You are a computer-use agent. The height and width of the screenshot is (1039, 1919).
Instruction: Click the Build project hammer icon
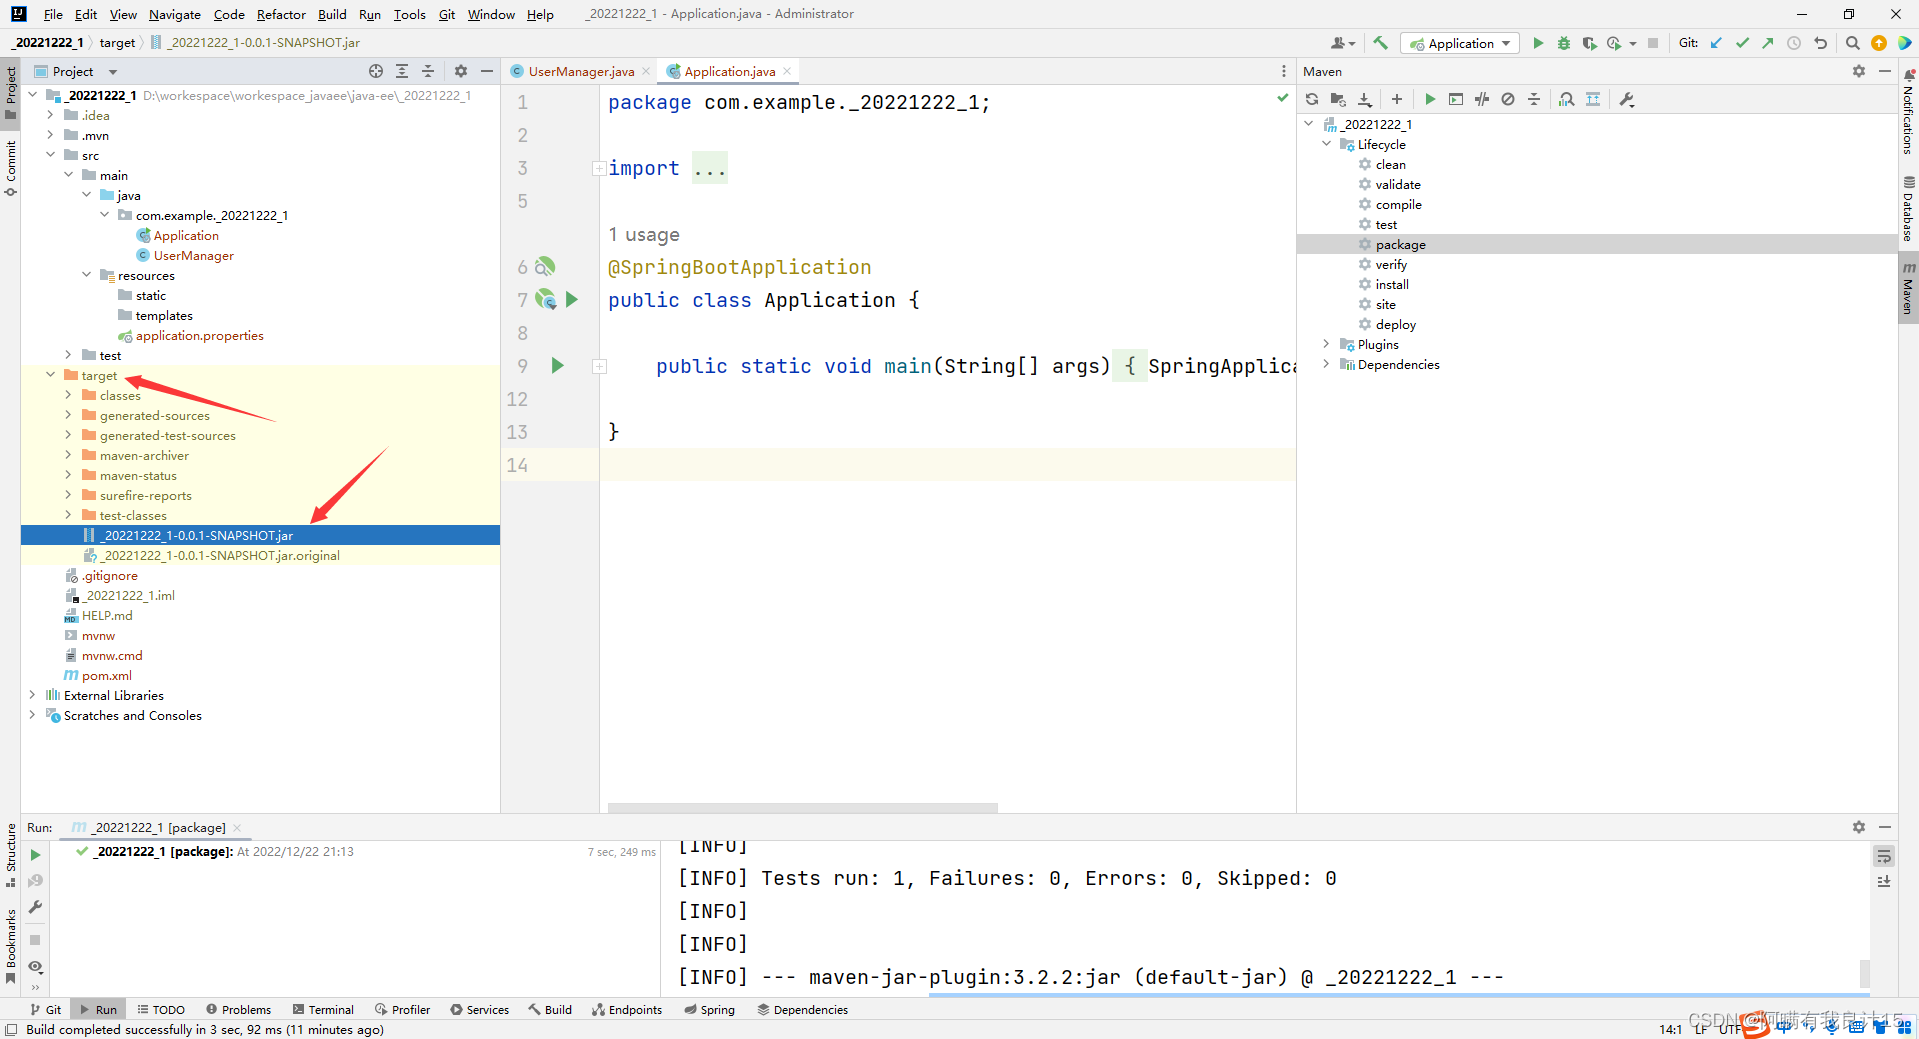(1380, 43)
